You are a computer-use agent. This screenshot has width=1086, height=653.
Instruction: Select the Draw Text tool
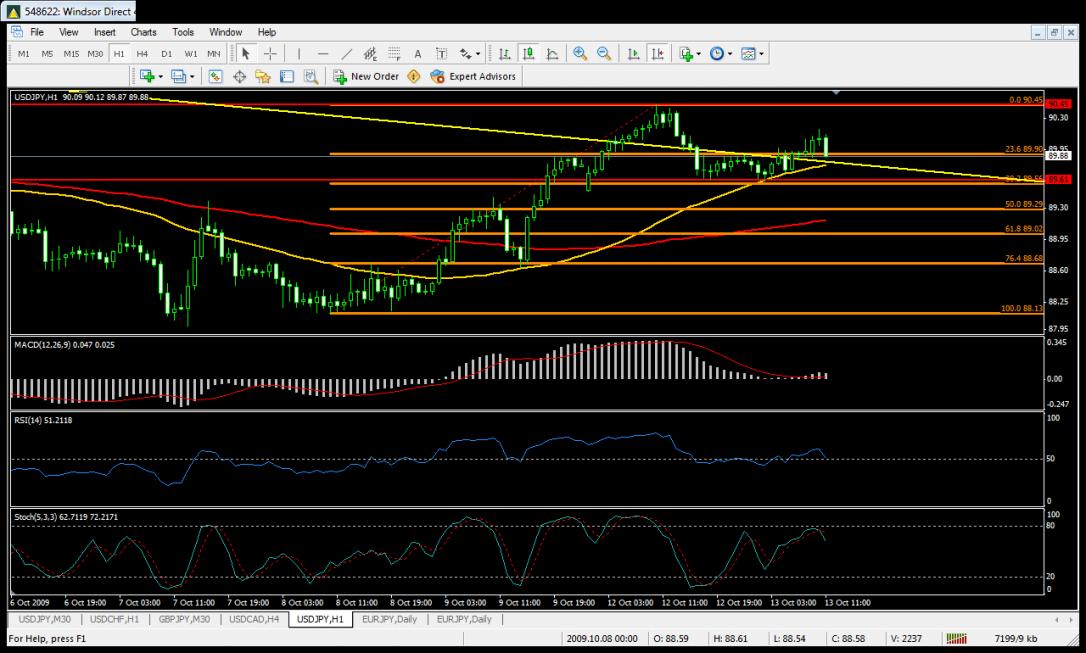click(418, 53)
